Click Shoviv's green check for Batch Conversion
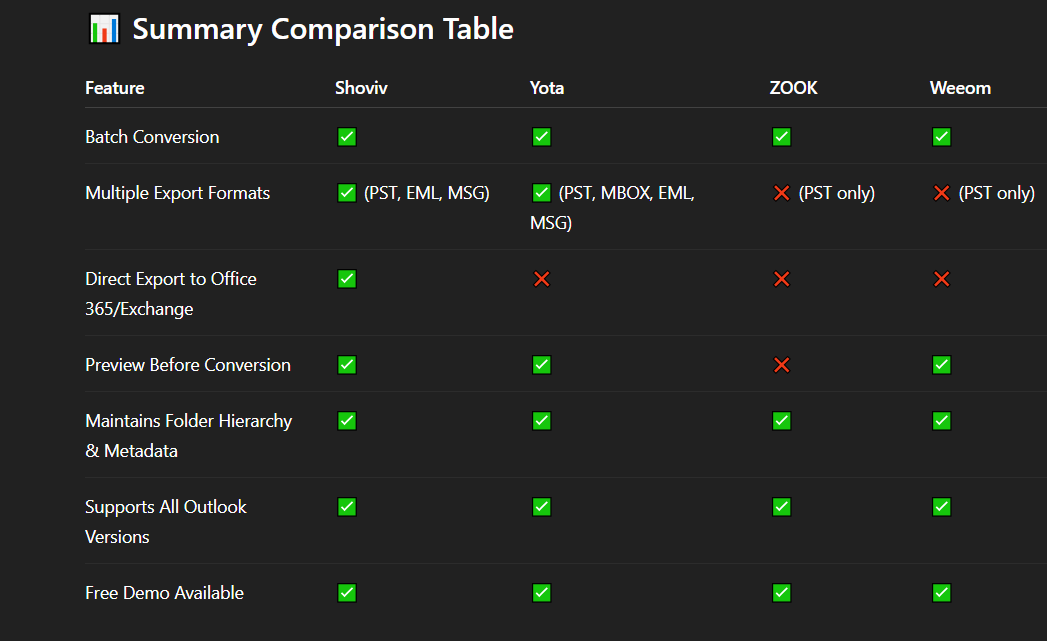The image size is (1047, 641). point(347,137)
